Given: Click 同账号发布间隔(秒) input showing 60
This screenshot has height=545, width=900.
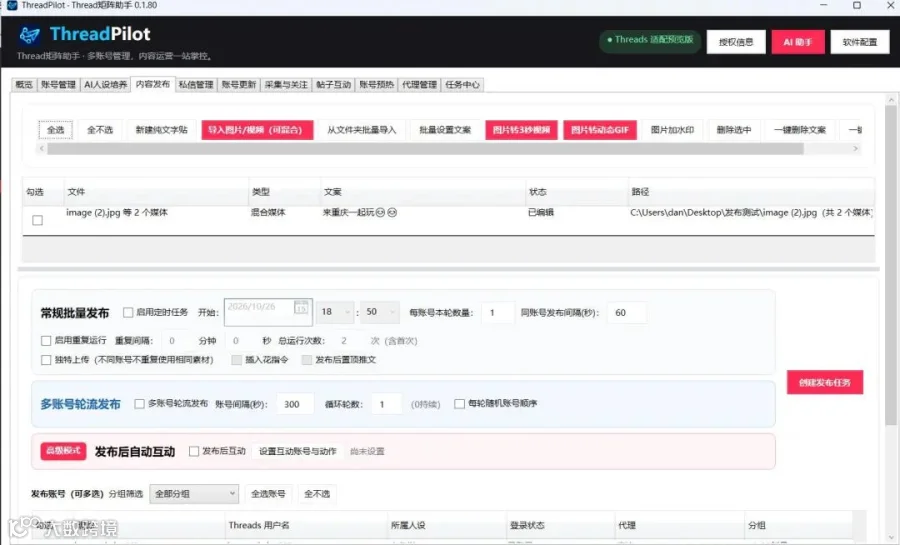Looking at the screenshot, I should click(627, 313).
